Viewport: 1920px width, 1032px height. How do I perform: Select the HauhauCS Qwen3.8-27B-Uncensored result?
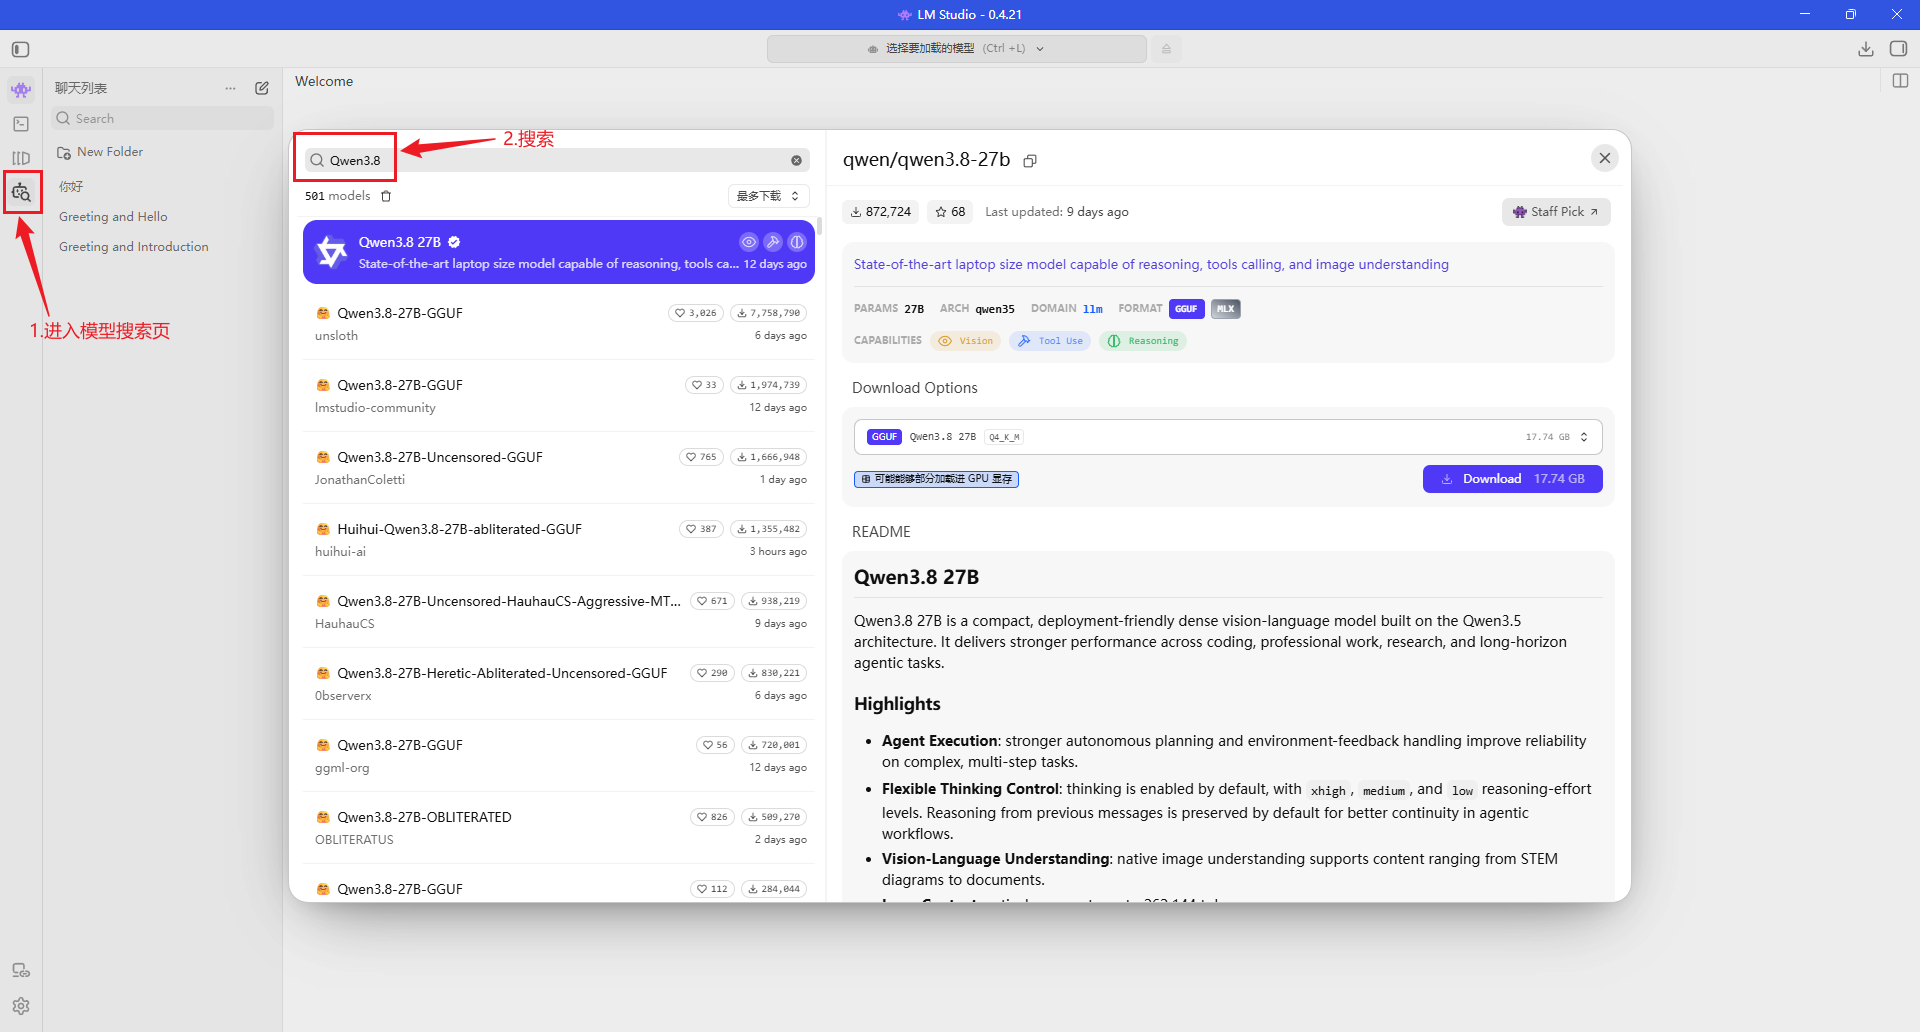coord(559,612)
